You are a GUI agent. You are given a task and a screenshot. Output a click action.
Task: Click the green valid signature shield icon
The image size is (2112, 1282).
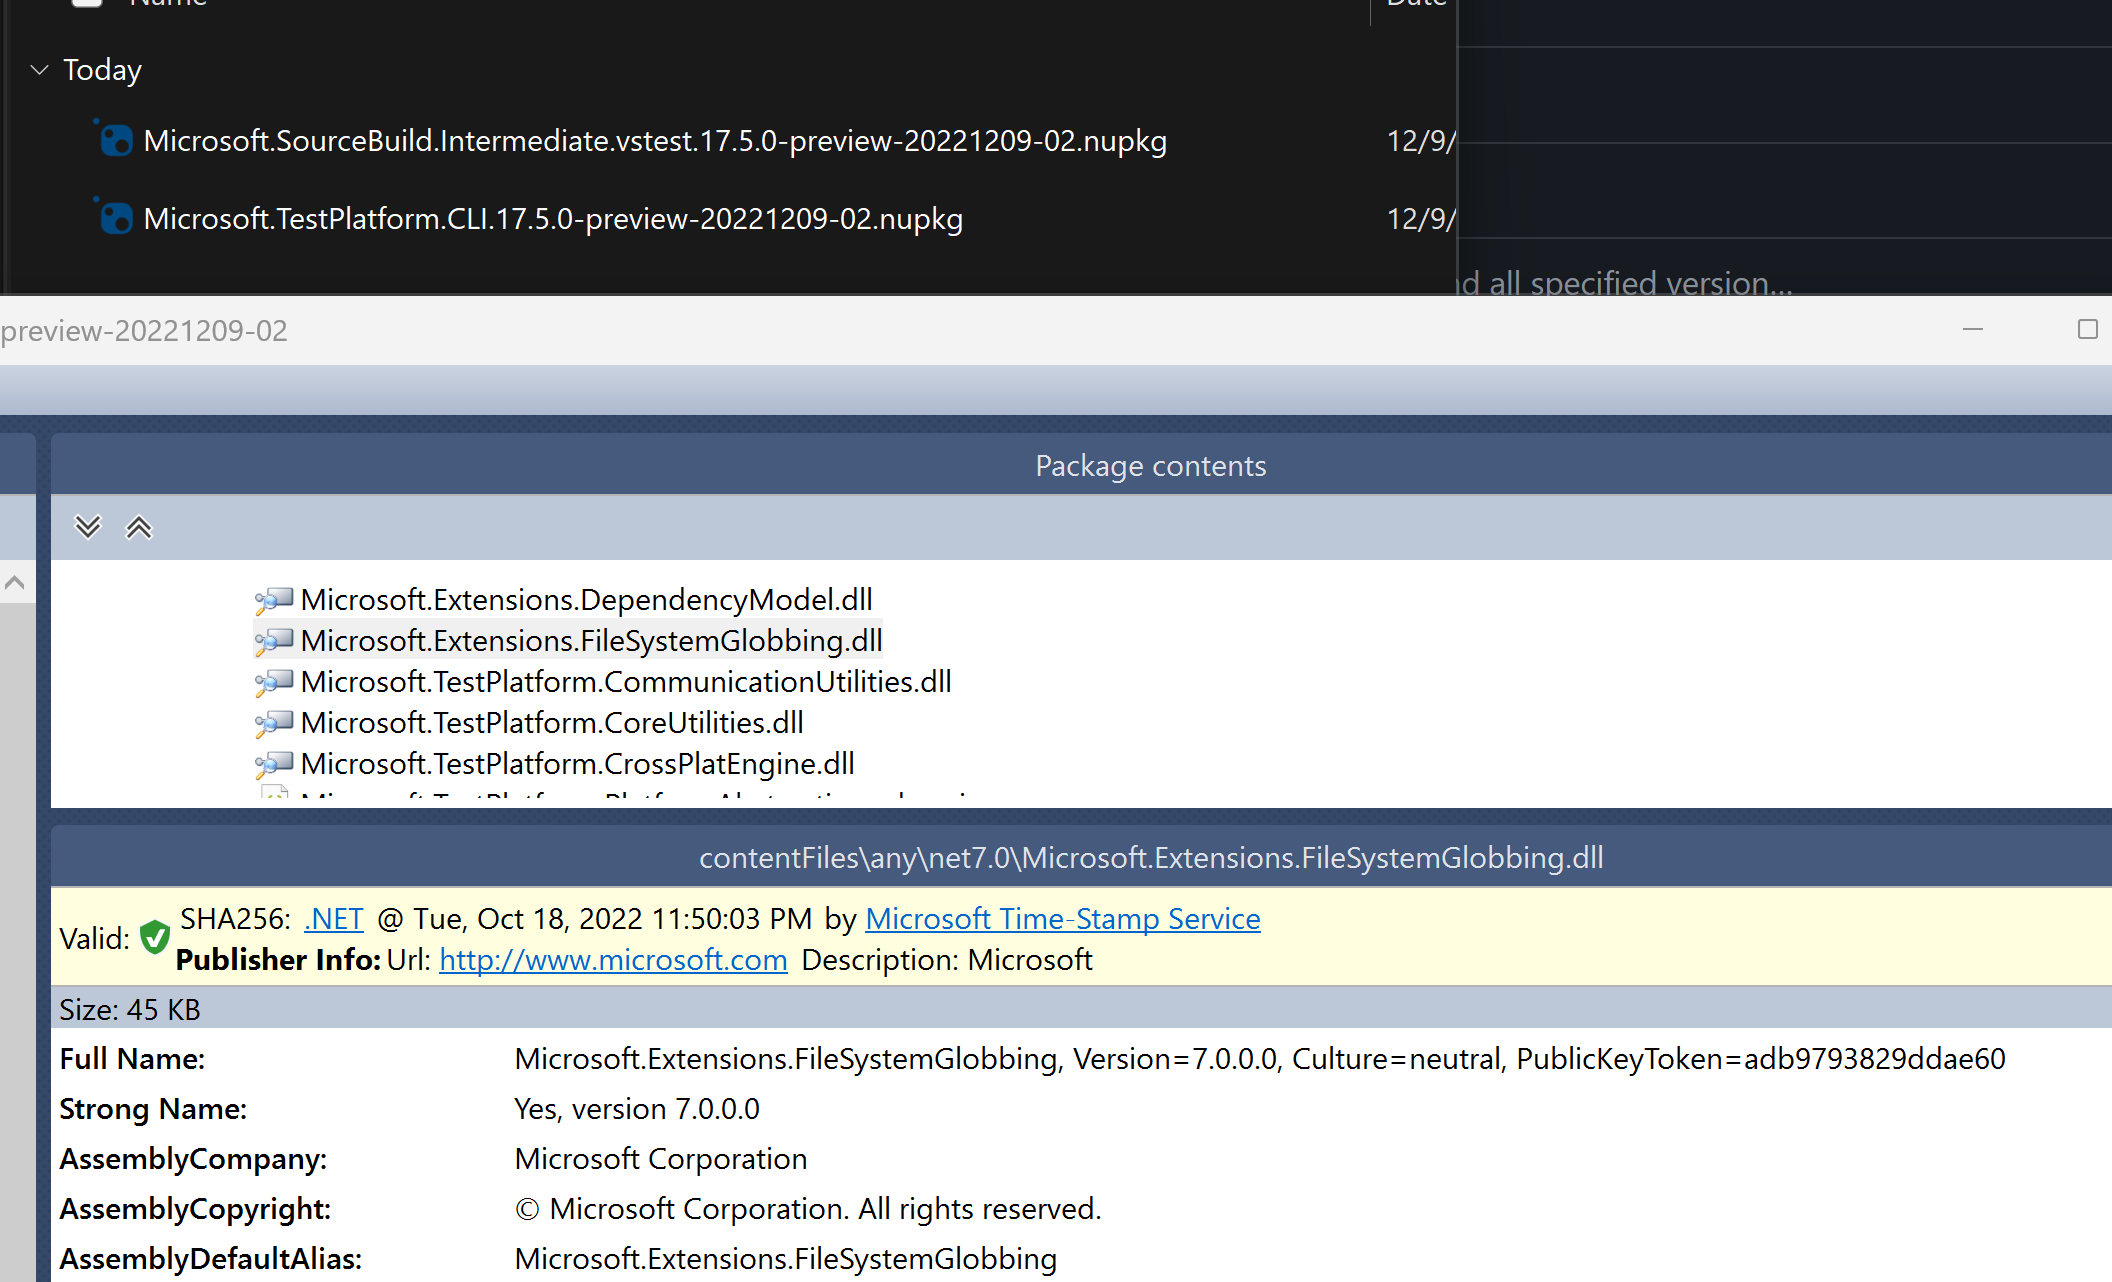(x=154, y=938)
